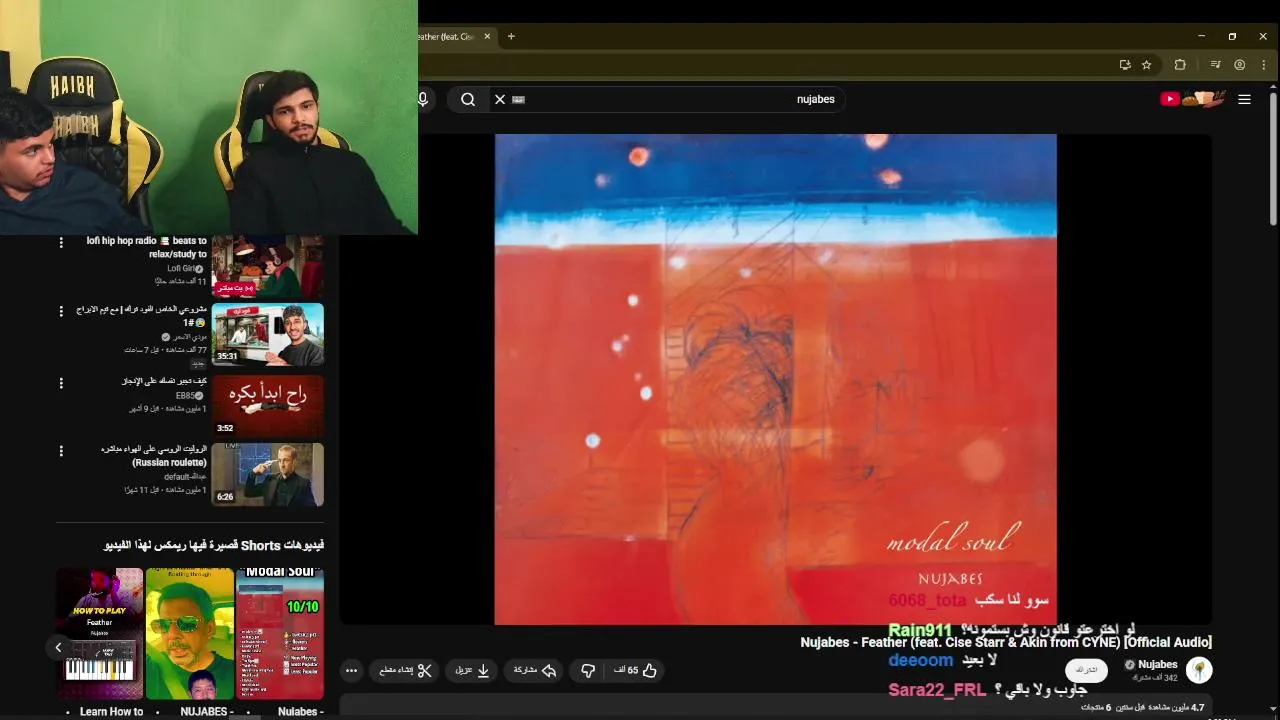The width and height of the screenshot is (1280, 720).
Task: Close the Feather (feat. Cise browser tab
Action: click(488, 36)
